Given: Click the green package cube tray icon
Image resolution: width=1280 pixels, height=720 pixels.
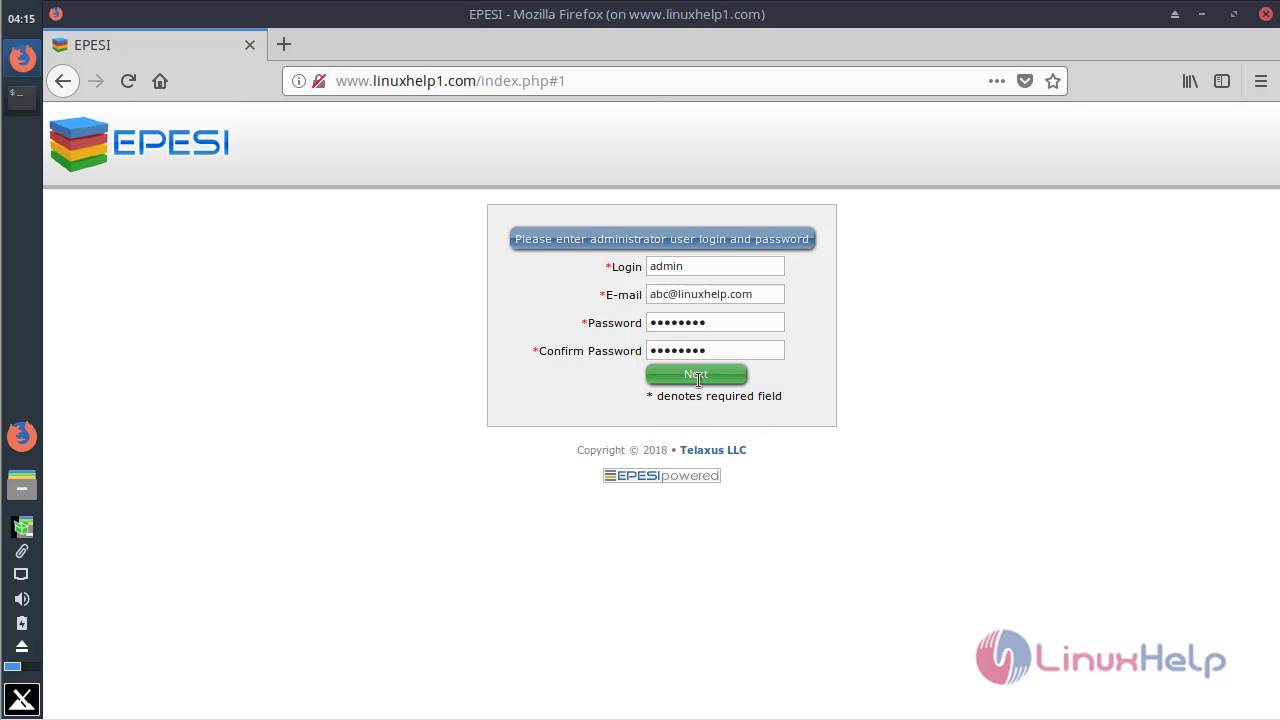Looking at the screenshot, I should (x=22, y=526).
